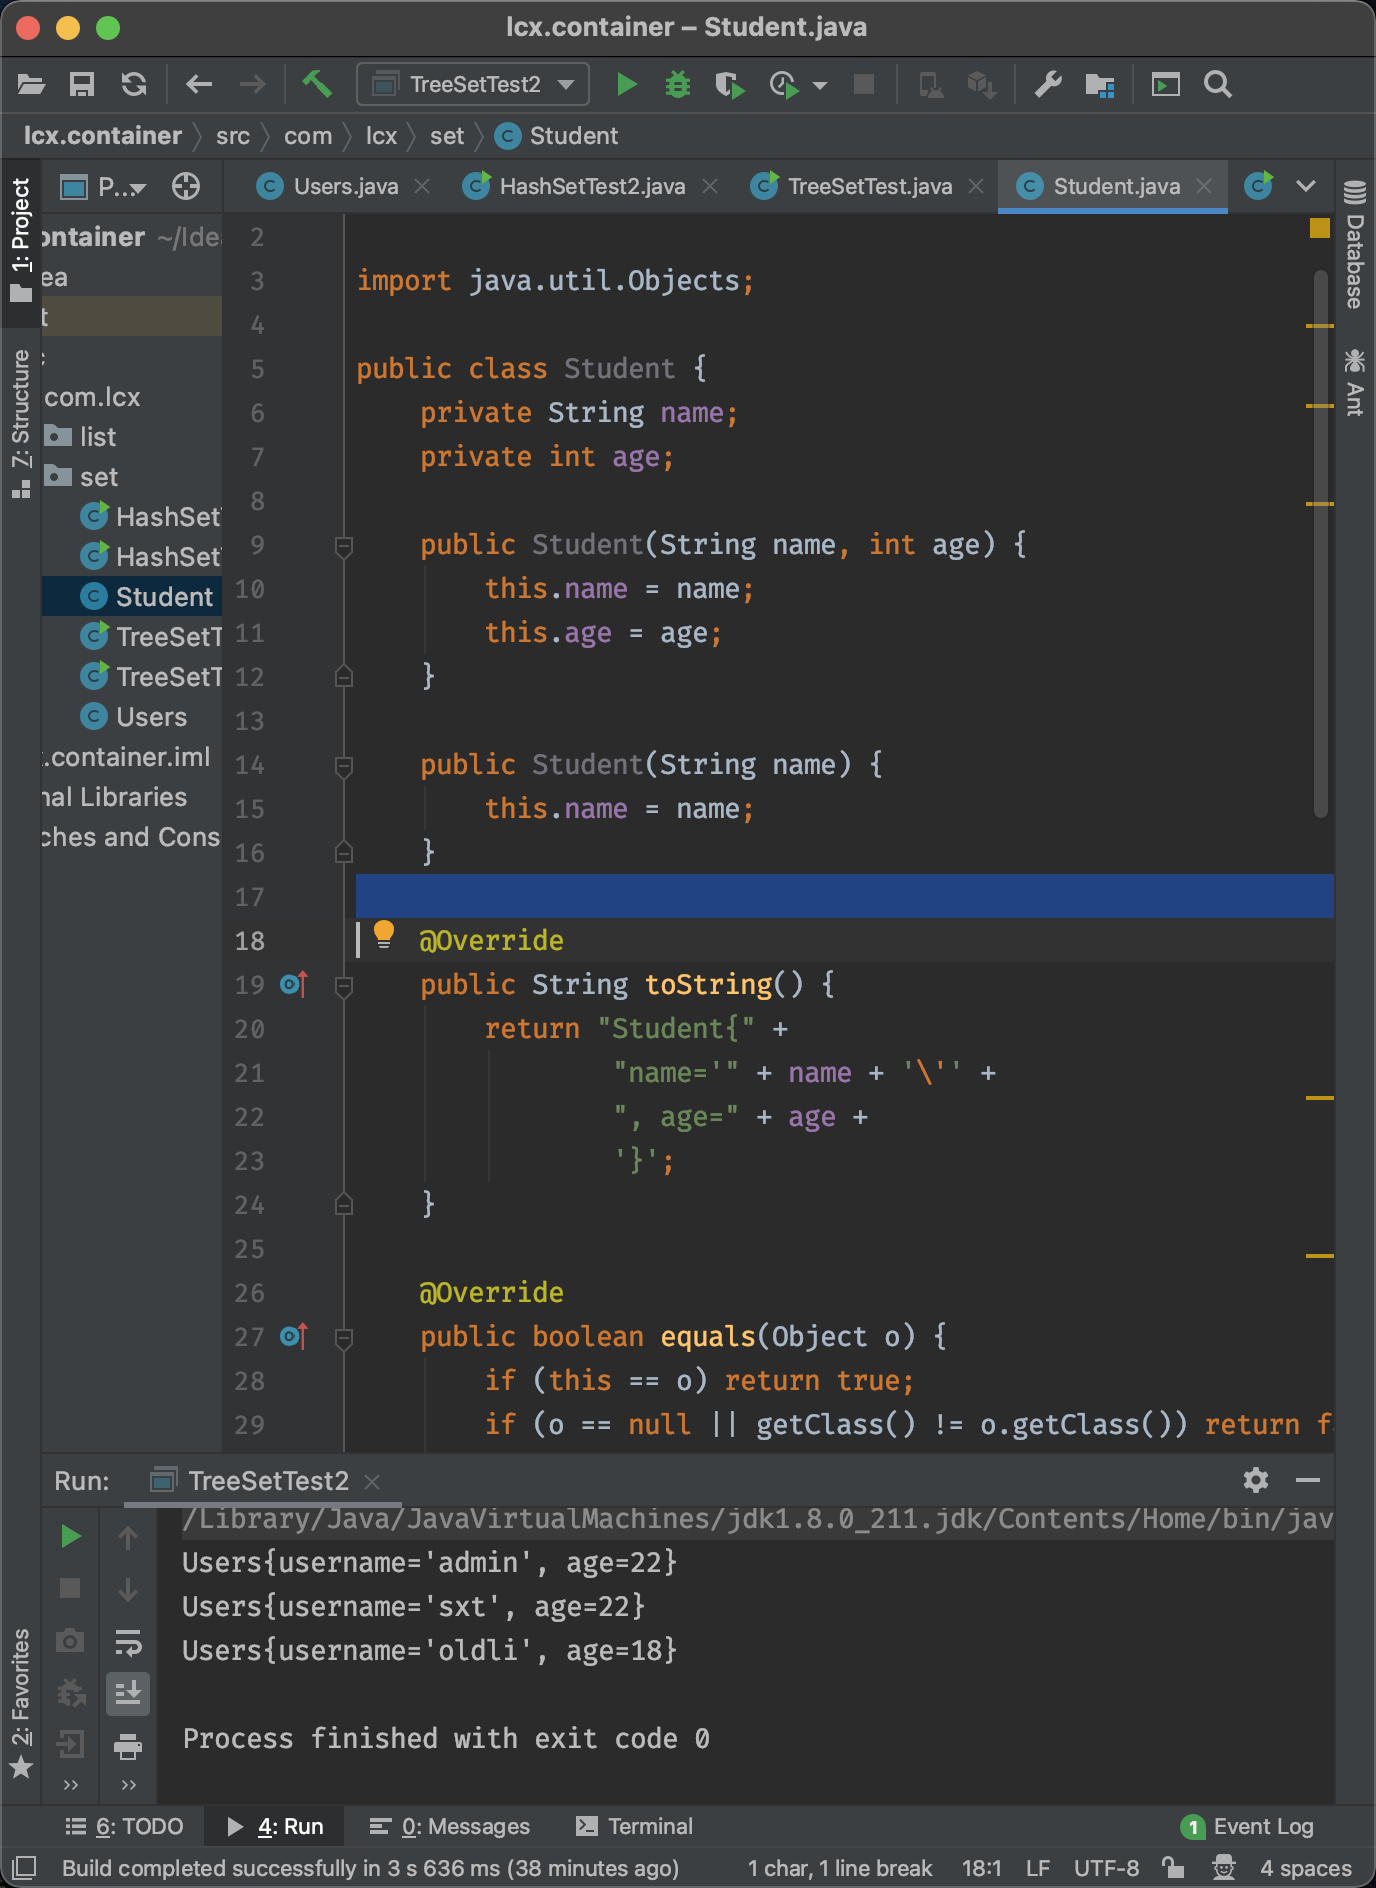Image resolution: width=1376 pixels, height=1888 pixels.
Task: Toggle scroll to end in Run console
Action: click(x=128, y=1693)
